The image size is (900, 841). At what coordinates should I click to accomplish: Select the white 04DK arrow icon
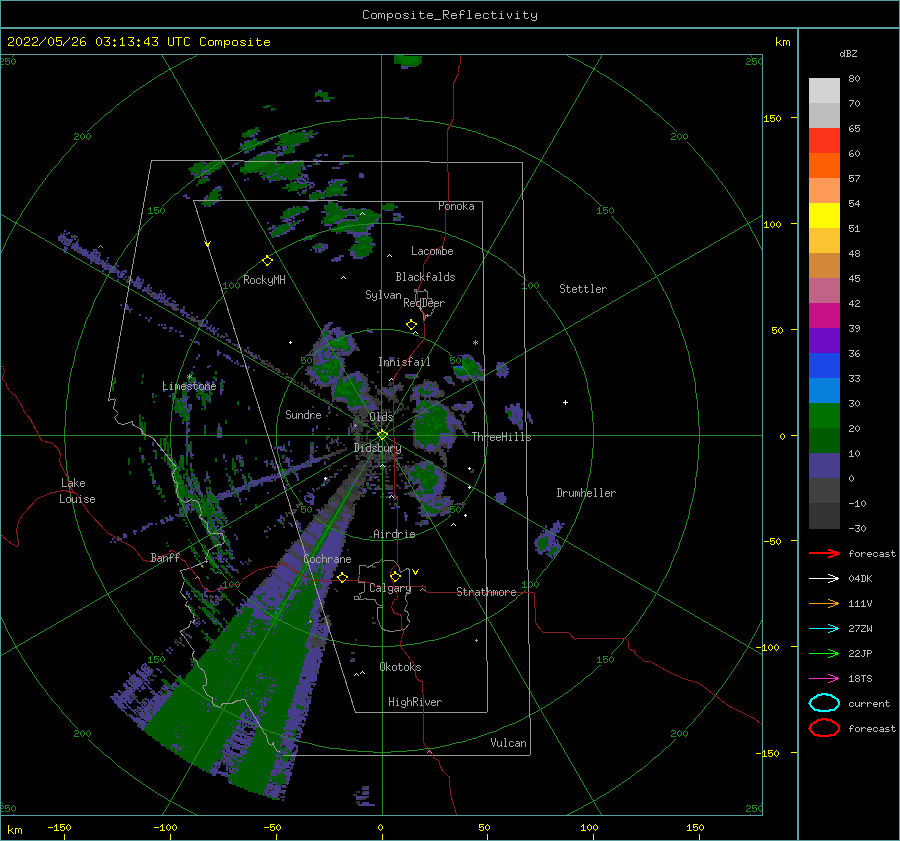[x=824, y=579]
